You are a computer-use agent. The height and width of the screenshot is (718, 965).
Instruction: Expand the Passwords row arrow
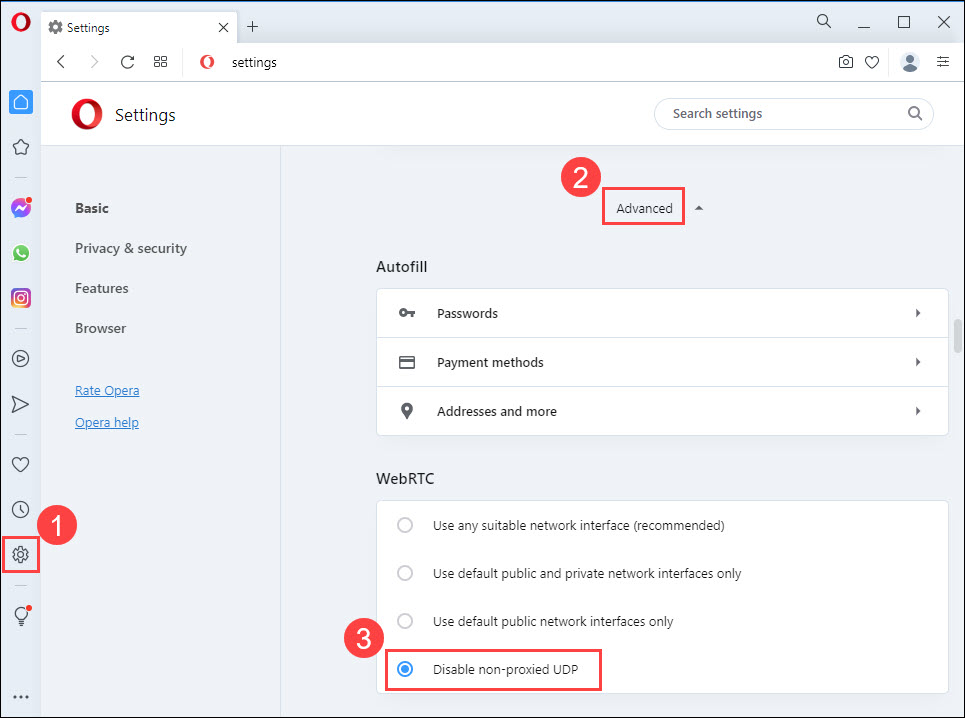[918, 313]
